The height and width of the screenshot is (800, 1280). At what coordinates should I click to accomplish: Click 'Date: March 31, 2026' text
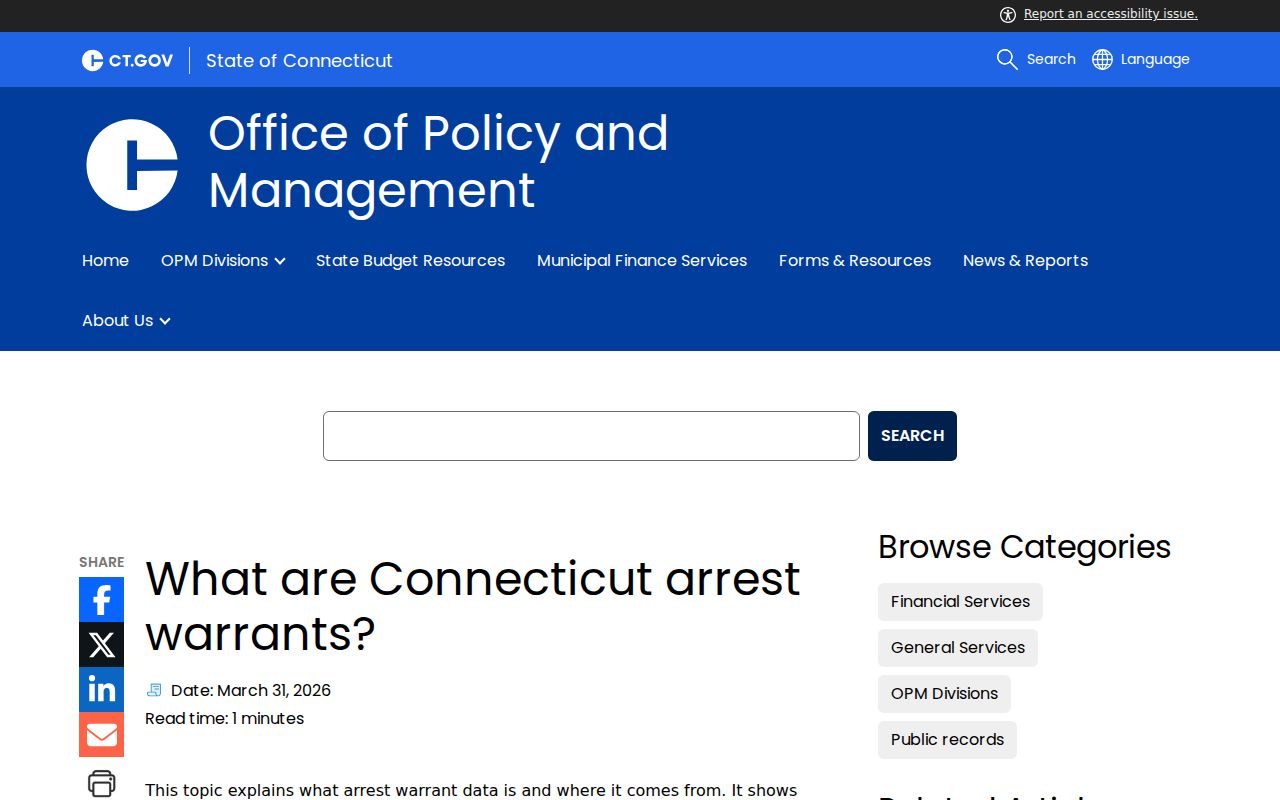(251, 690)
